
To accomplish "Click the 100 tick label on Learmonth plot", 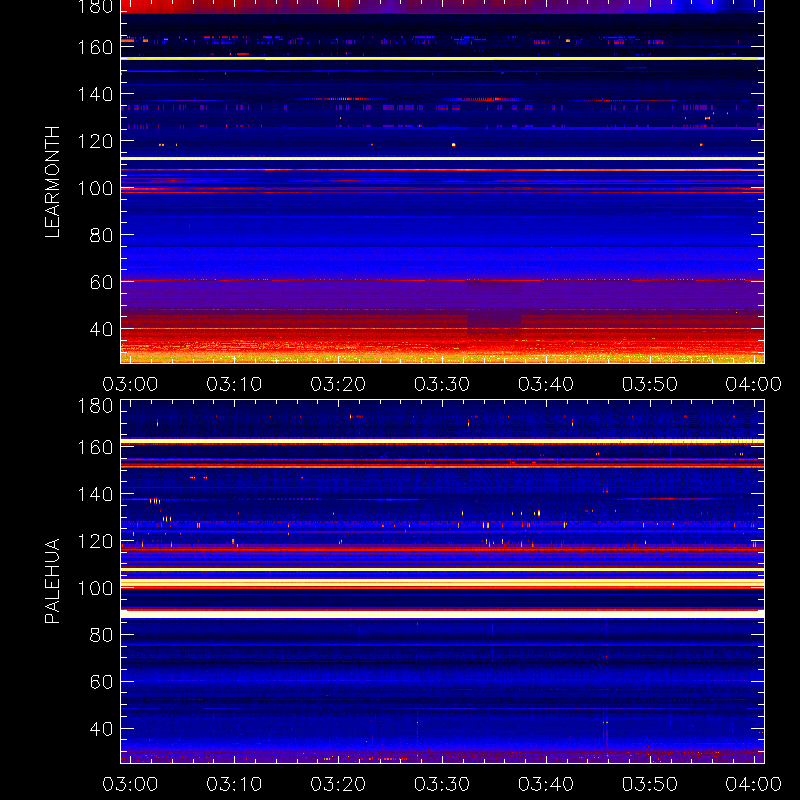I will (95, 188).
